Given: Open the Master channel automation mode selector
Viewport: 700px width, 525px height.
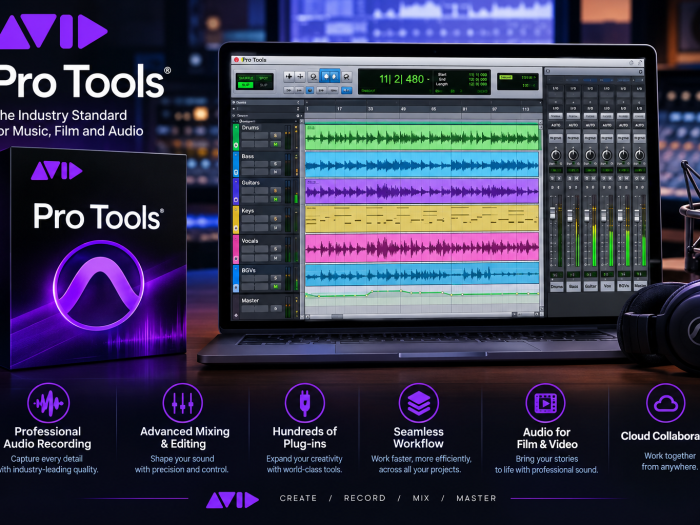Looking at the screenshot, I should (x=639, y=125).
